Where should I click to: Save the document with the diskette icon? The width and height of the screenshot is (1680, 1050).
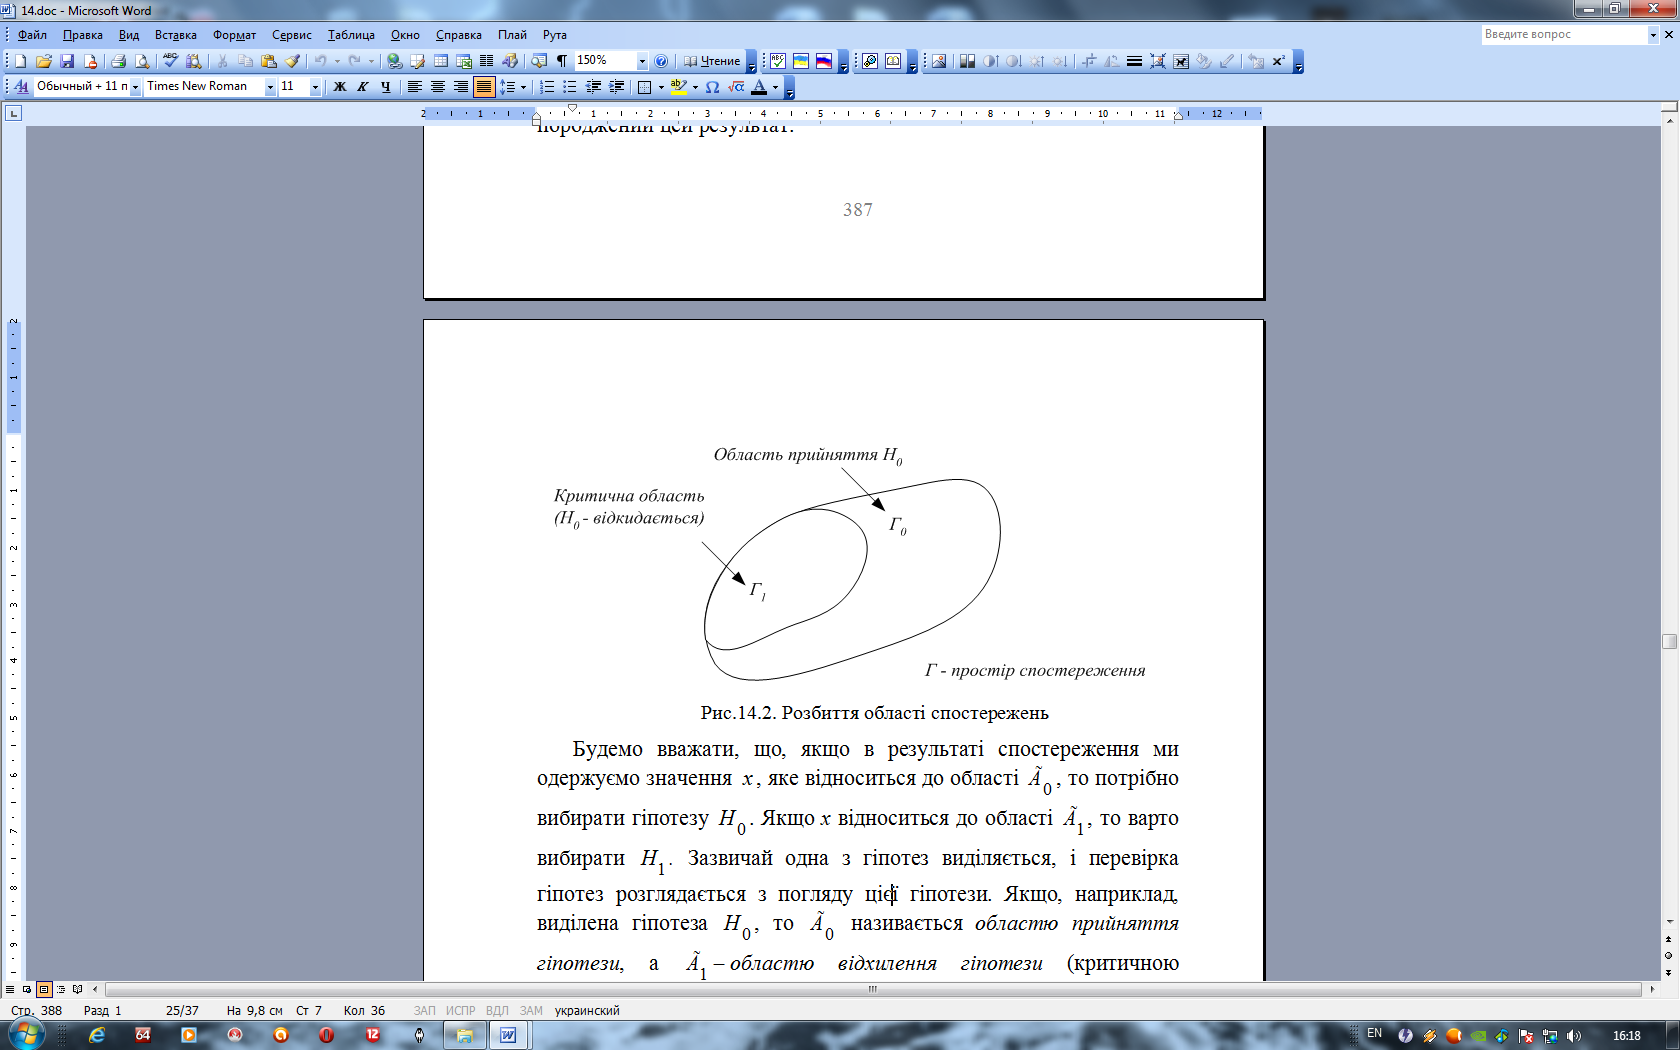pos(67,61)
